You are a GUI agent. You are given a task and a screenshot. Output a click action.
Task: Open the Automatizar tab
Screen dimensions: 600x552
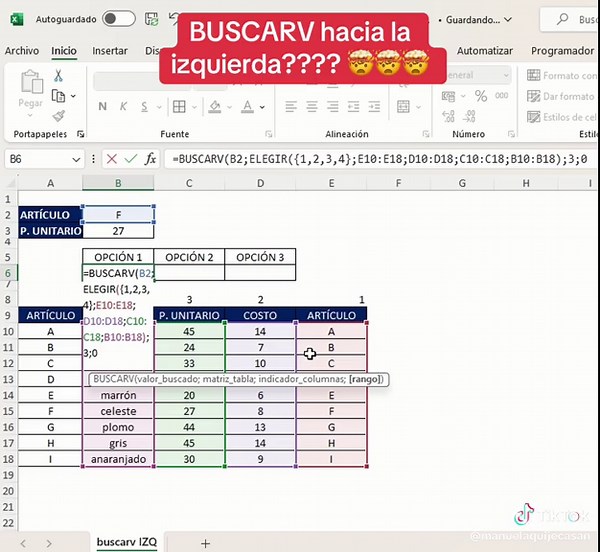coord(484,50)
